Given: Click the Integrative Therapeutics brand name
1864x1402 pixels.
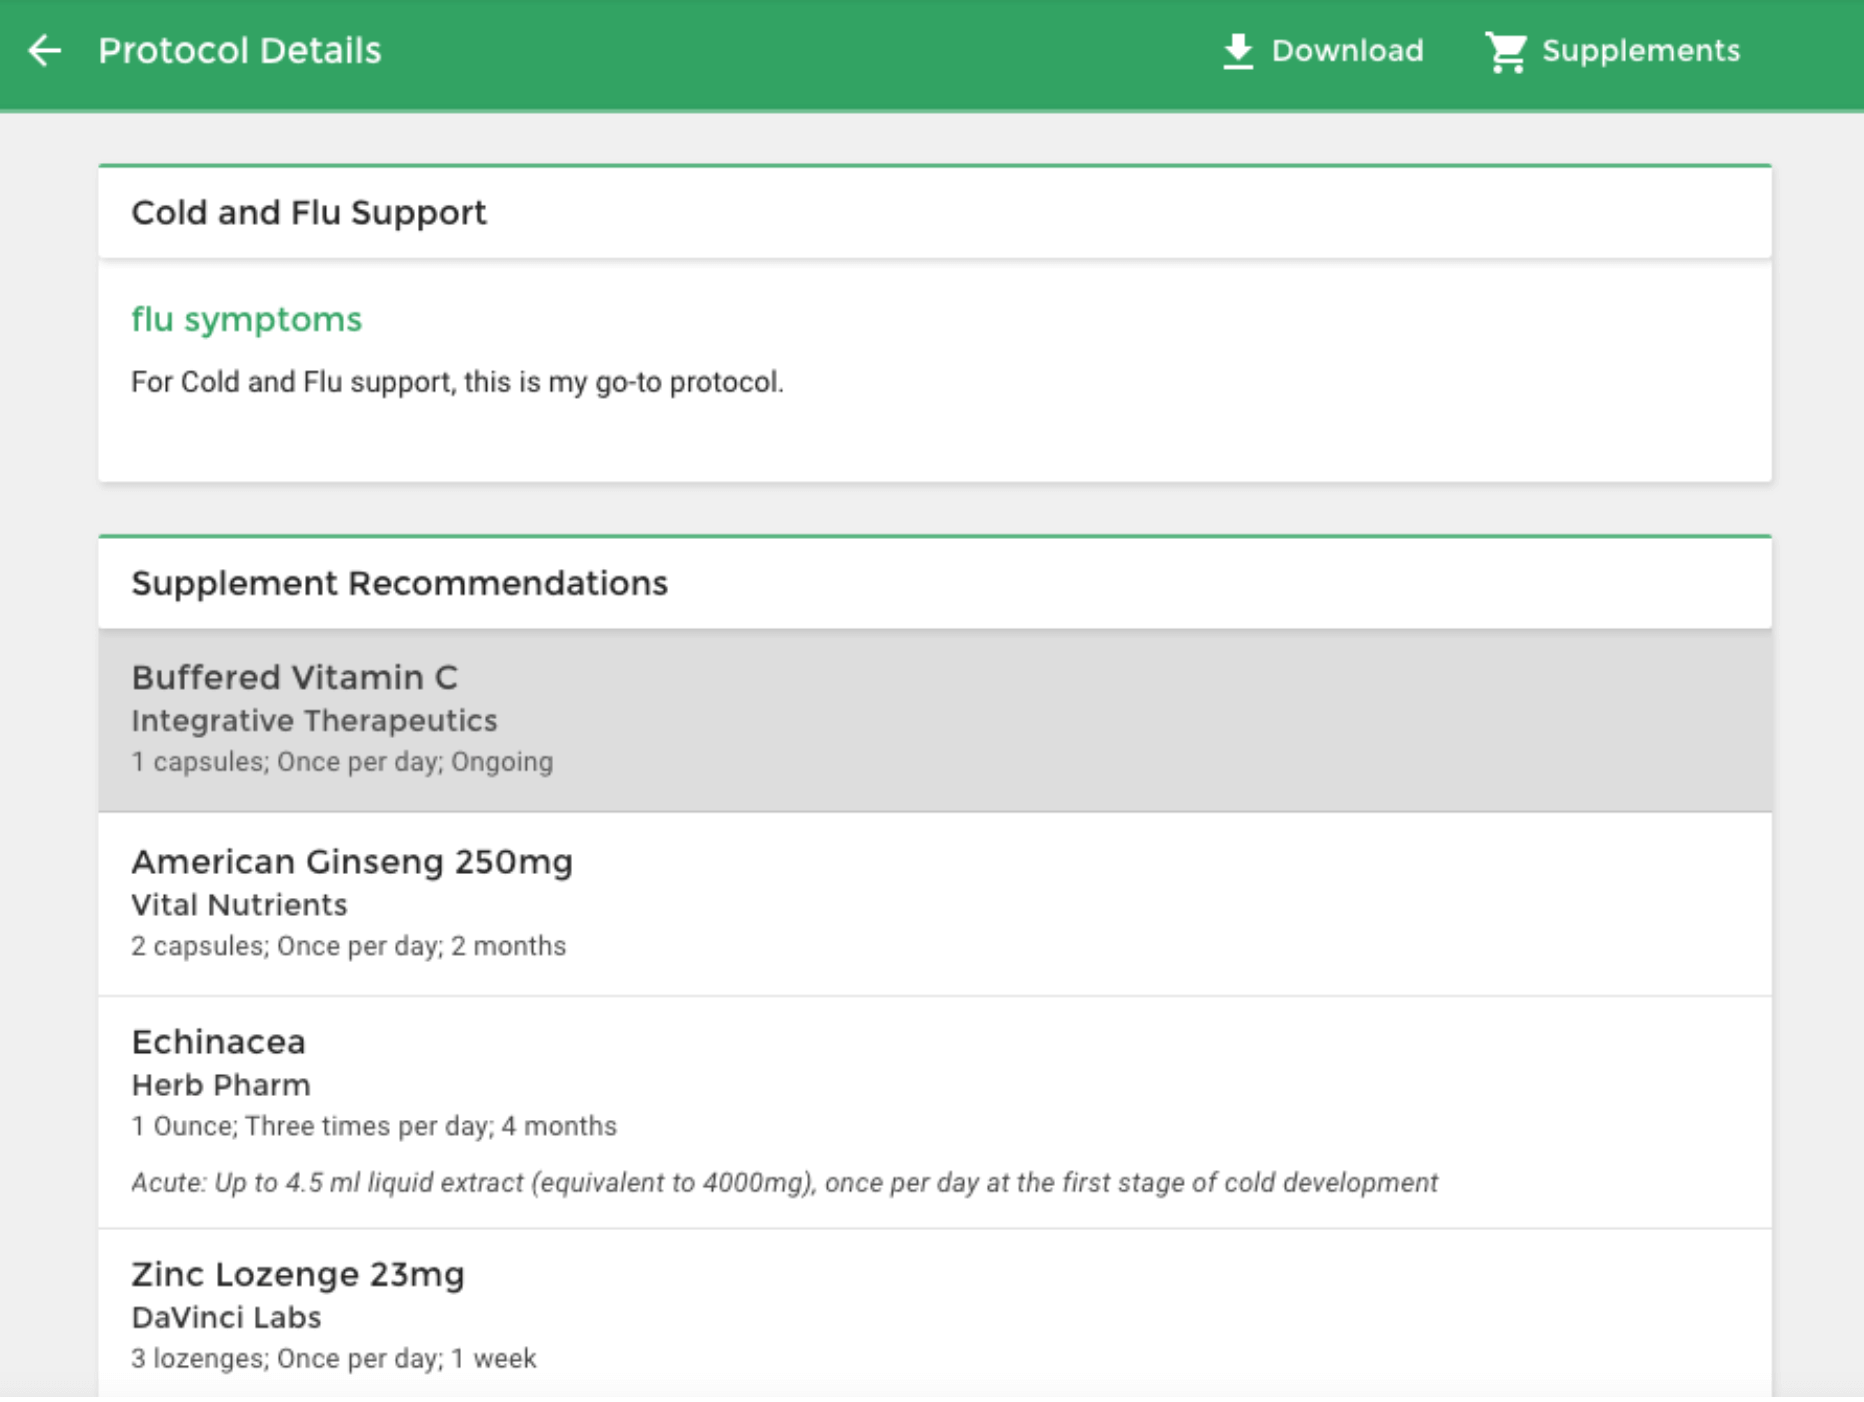Looking at the screenshot, I should (314, 720).
